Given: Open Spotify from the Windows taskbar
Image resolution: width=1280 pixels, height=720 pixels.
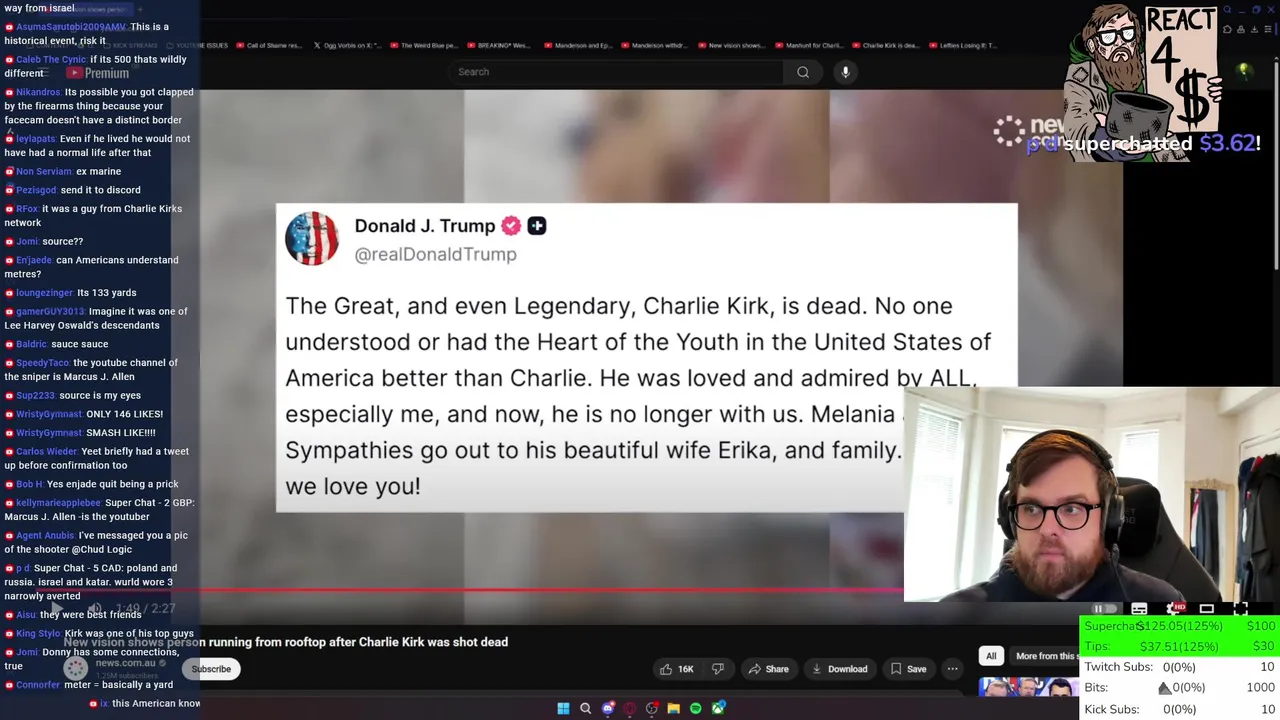Looking at the screenshot, I should [x=696, y=708].
